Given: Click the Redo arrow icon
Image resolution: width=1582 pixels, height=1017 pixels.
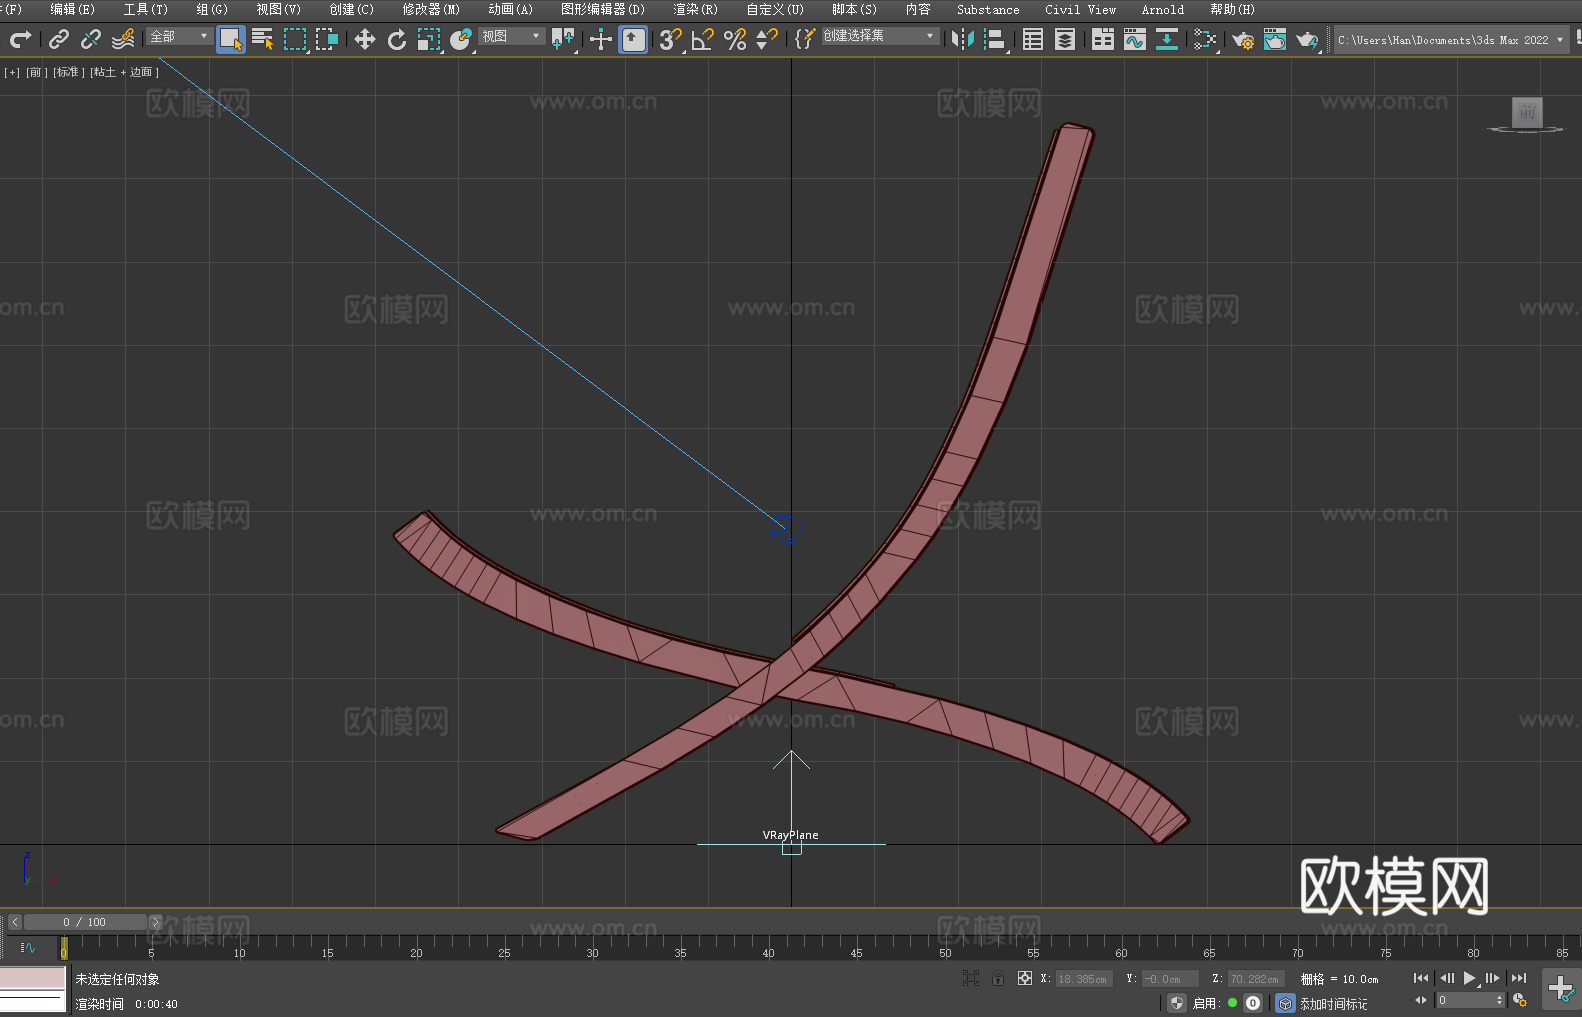Looking at the screenshot, I should pos(20,39).
